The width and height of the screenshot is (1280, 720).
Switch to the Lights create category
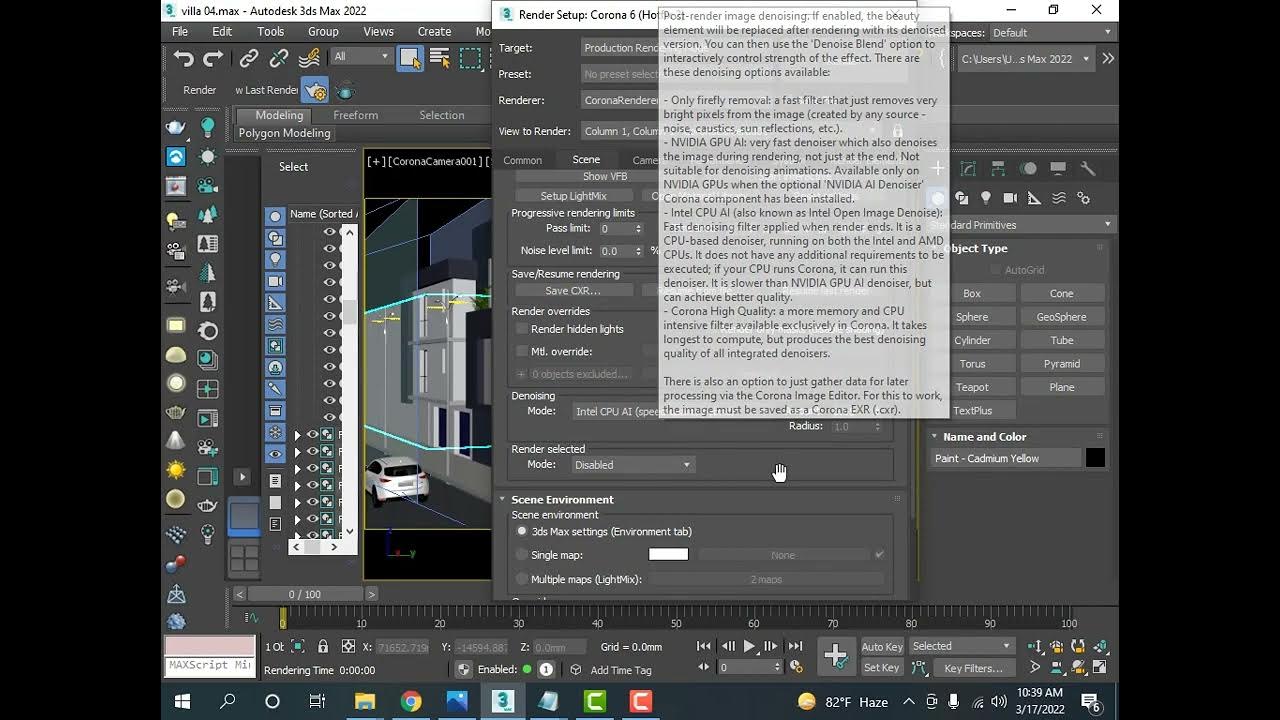click(x=985, y=198)
